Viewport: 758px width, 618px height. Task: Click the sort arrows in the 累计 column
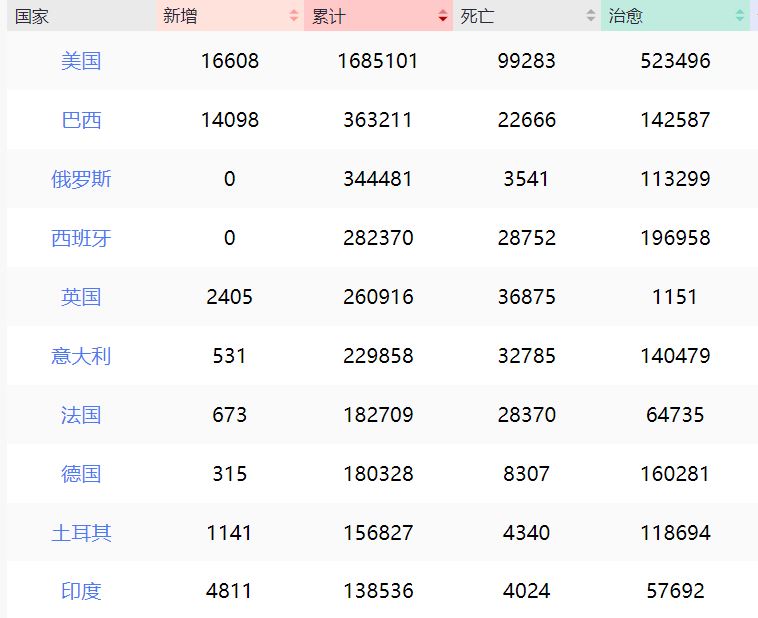point(442,16)
